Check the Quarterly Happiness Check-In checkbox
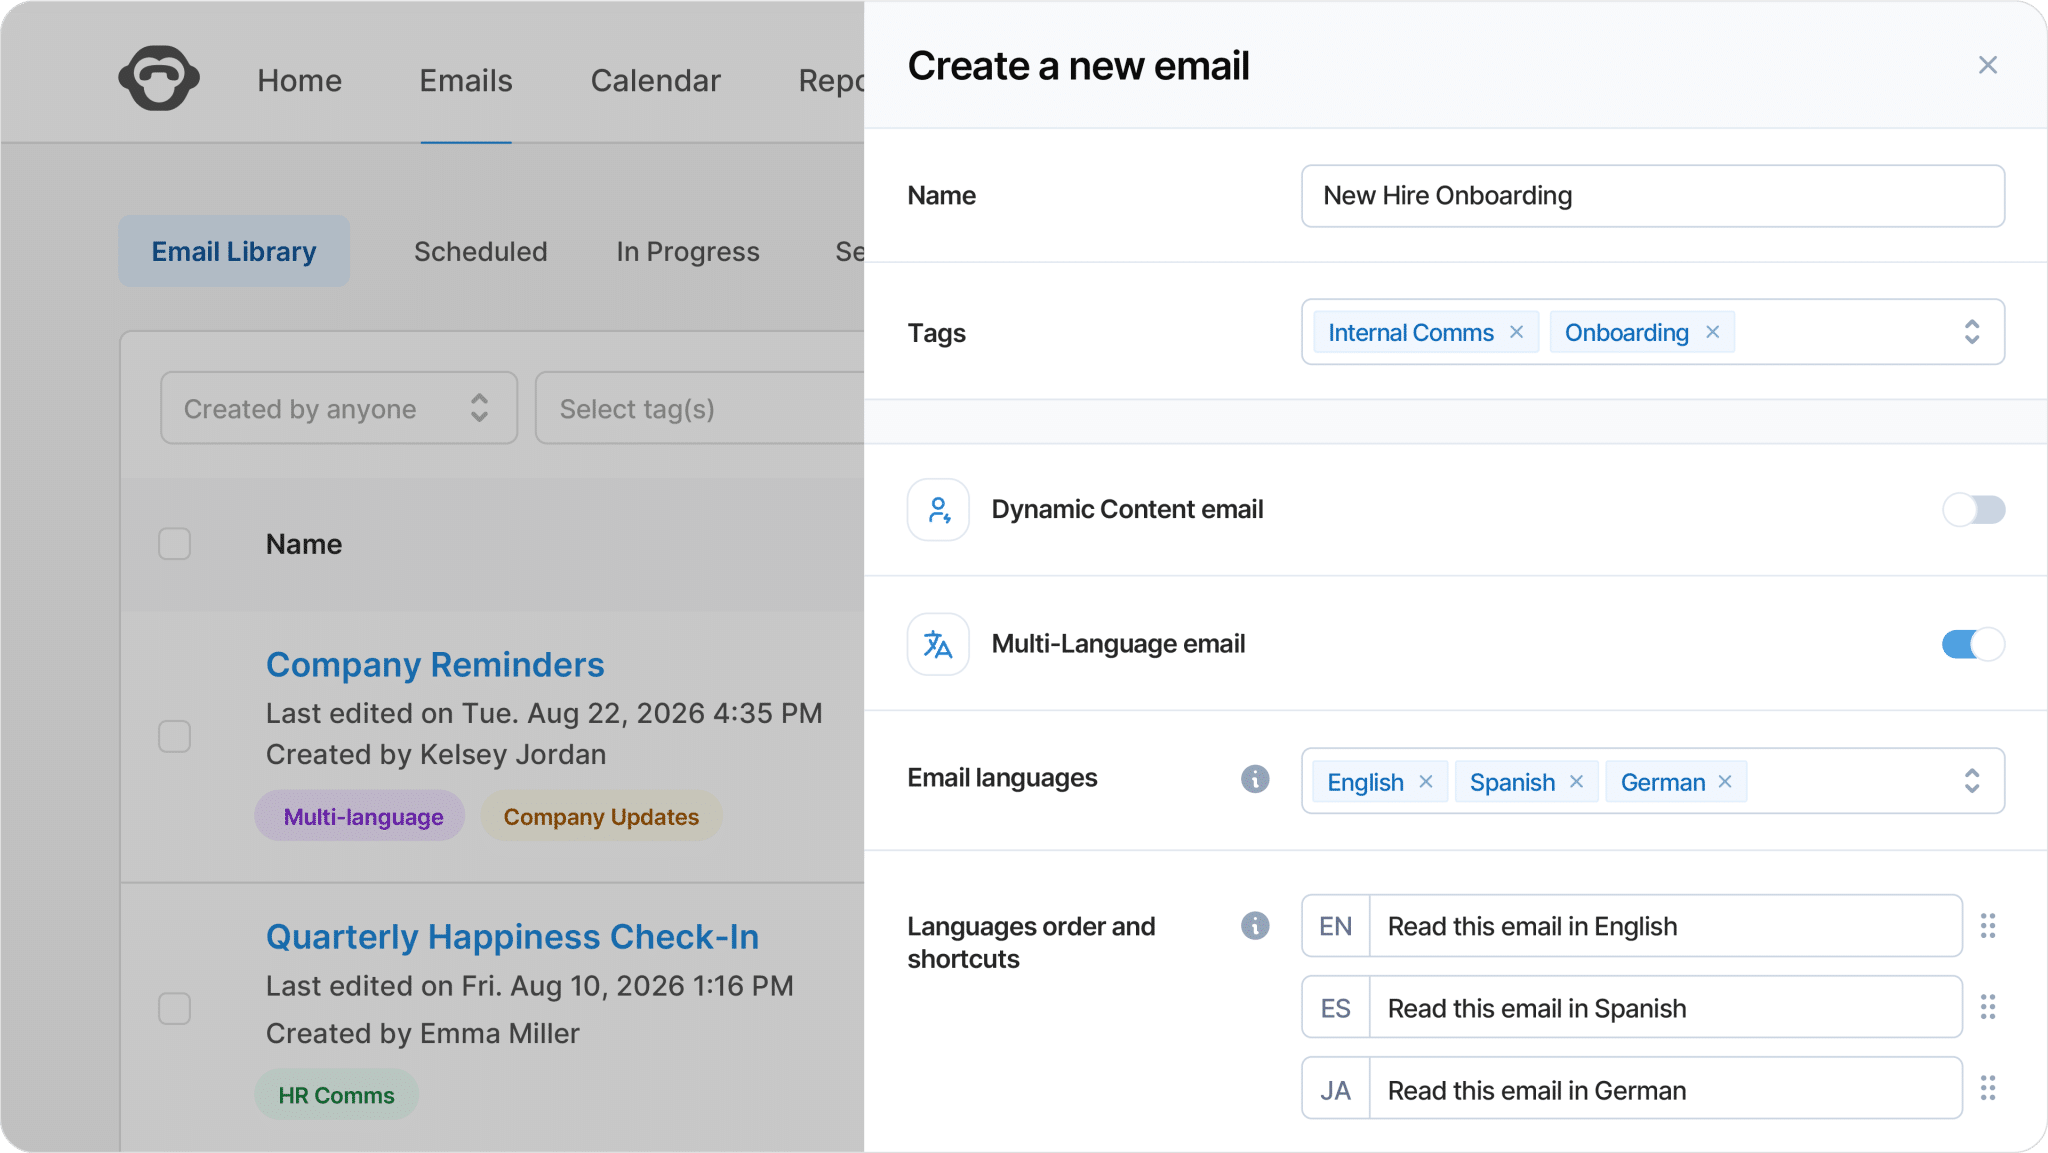Screen dimensions: 2048x1153 pos(175,1008)
